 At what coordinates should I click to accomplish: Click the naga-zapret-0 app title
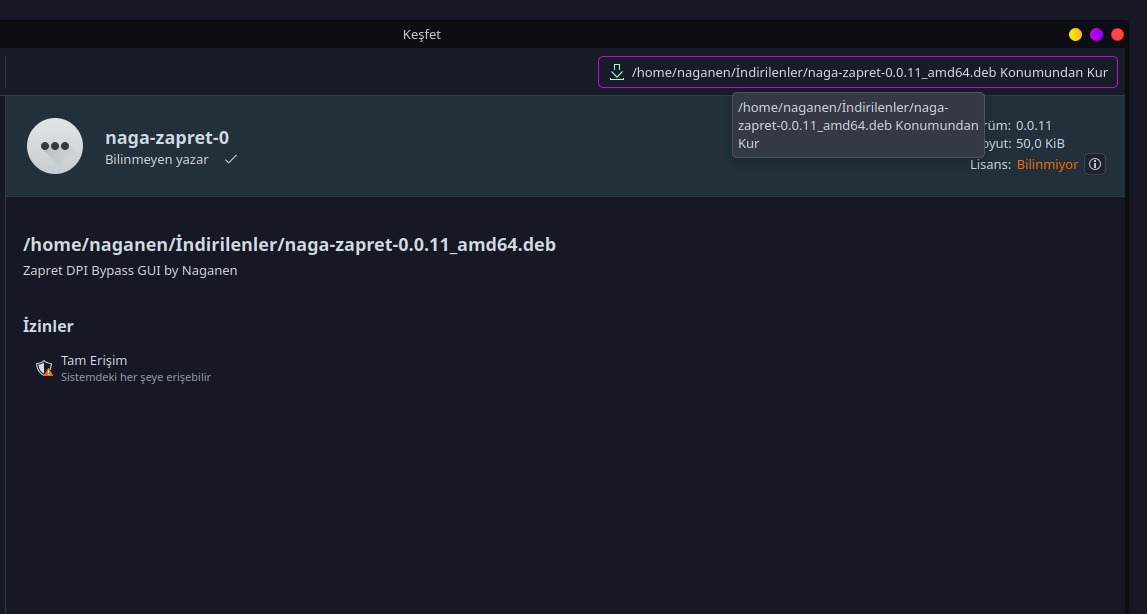pyautogui.click(x=167, y=138)
